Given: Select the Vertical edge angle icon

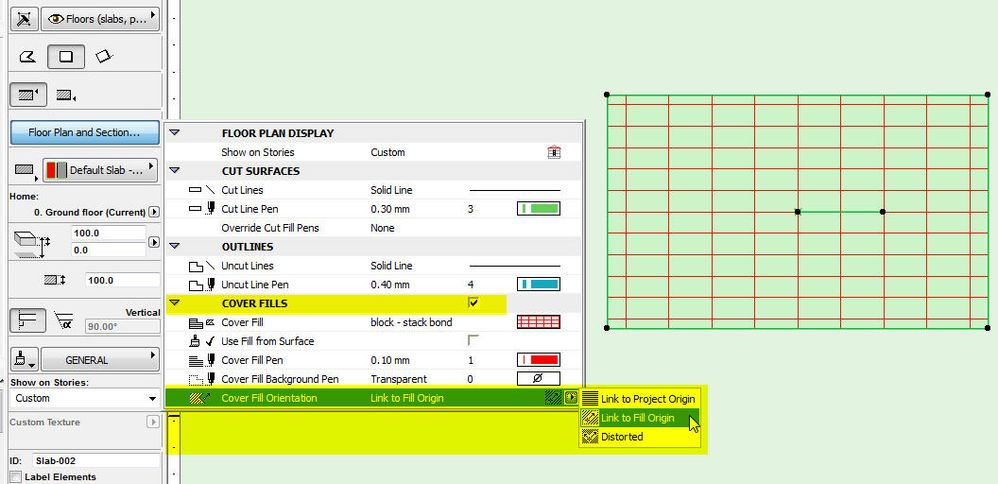Looking at the screenshot, I should [27, 320].
